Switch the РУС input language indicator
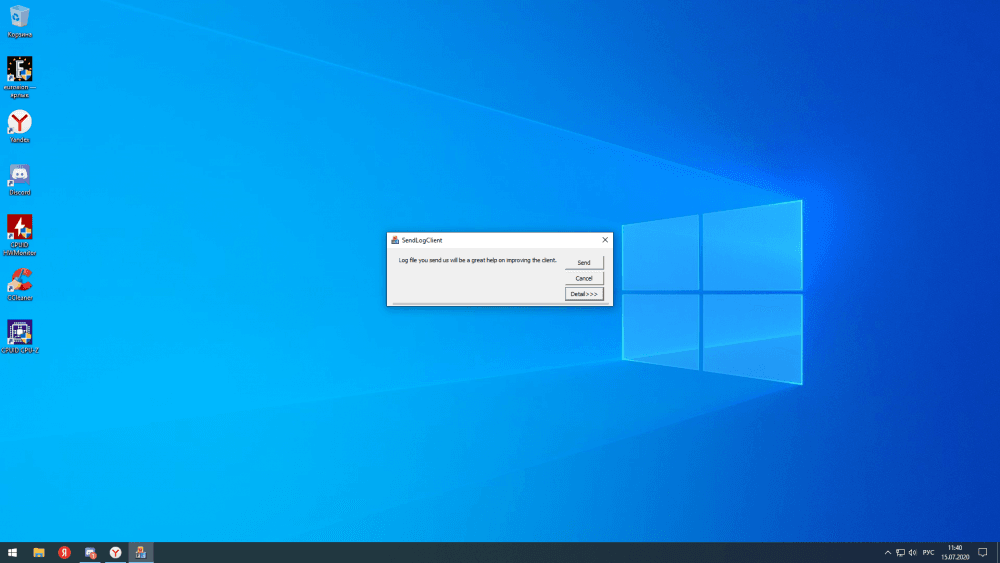The width and height of the screenshot is (1000, 563). tap(928, 552)
